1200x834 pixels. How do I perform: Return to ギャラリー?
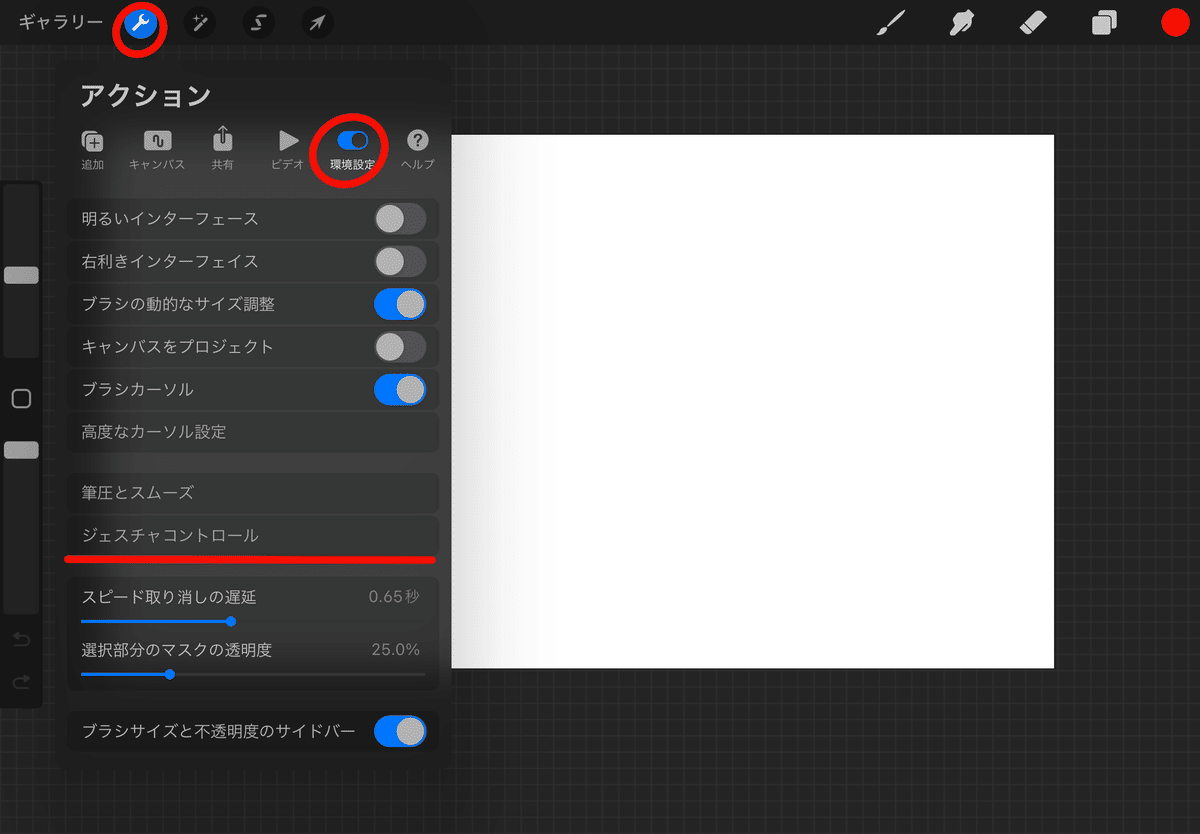(60, 22)
